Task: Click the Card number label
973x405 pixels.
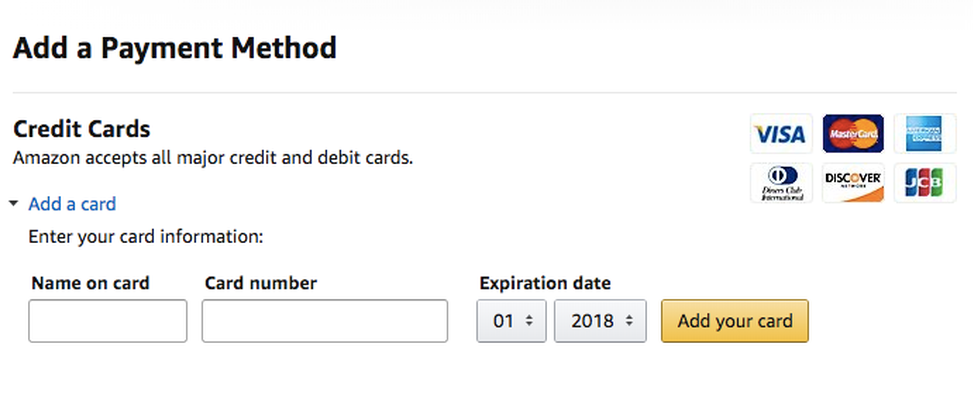Action: tap(261, 283)
